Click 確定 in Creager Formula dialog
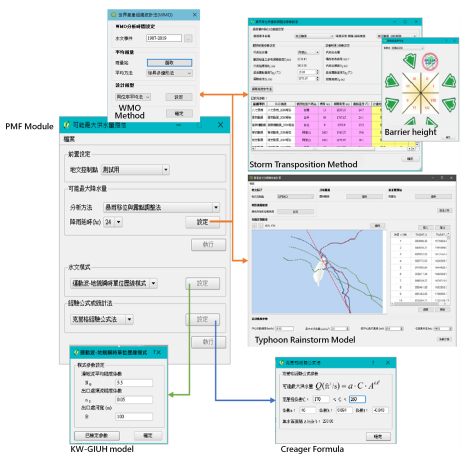 pos(378,437)
